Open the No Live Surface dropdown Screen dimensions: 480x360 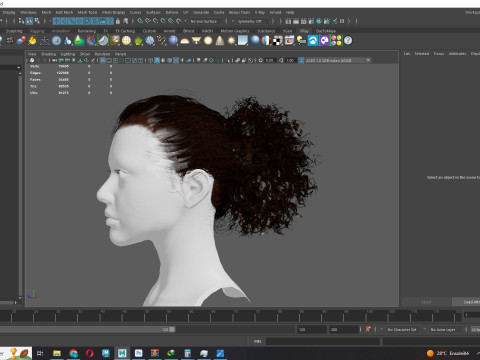click(204, 21)
